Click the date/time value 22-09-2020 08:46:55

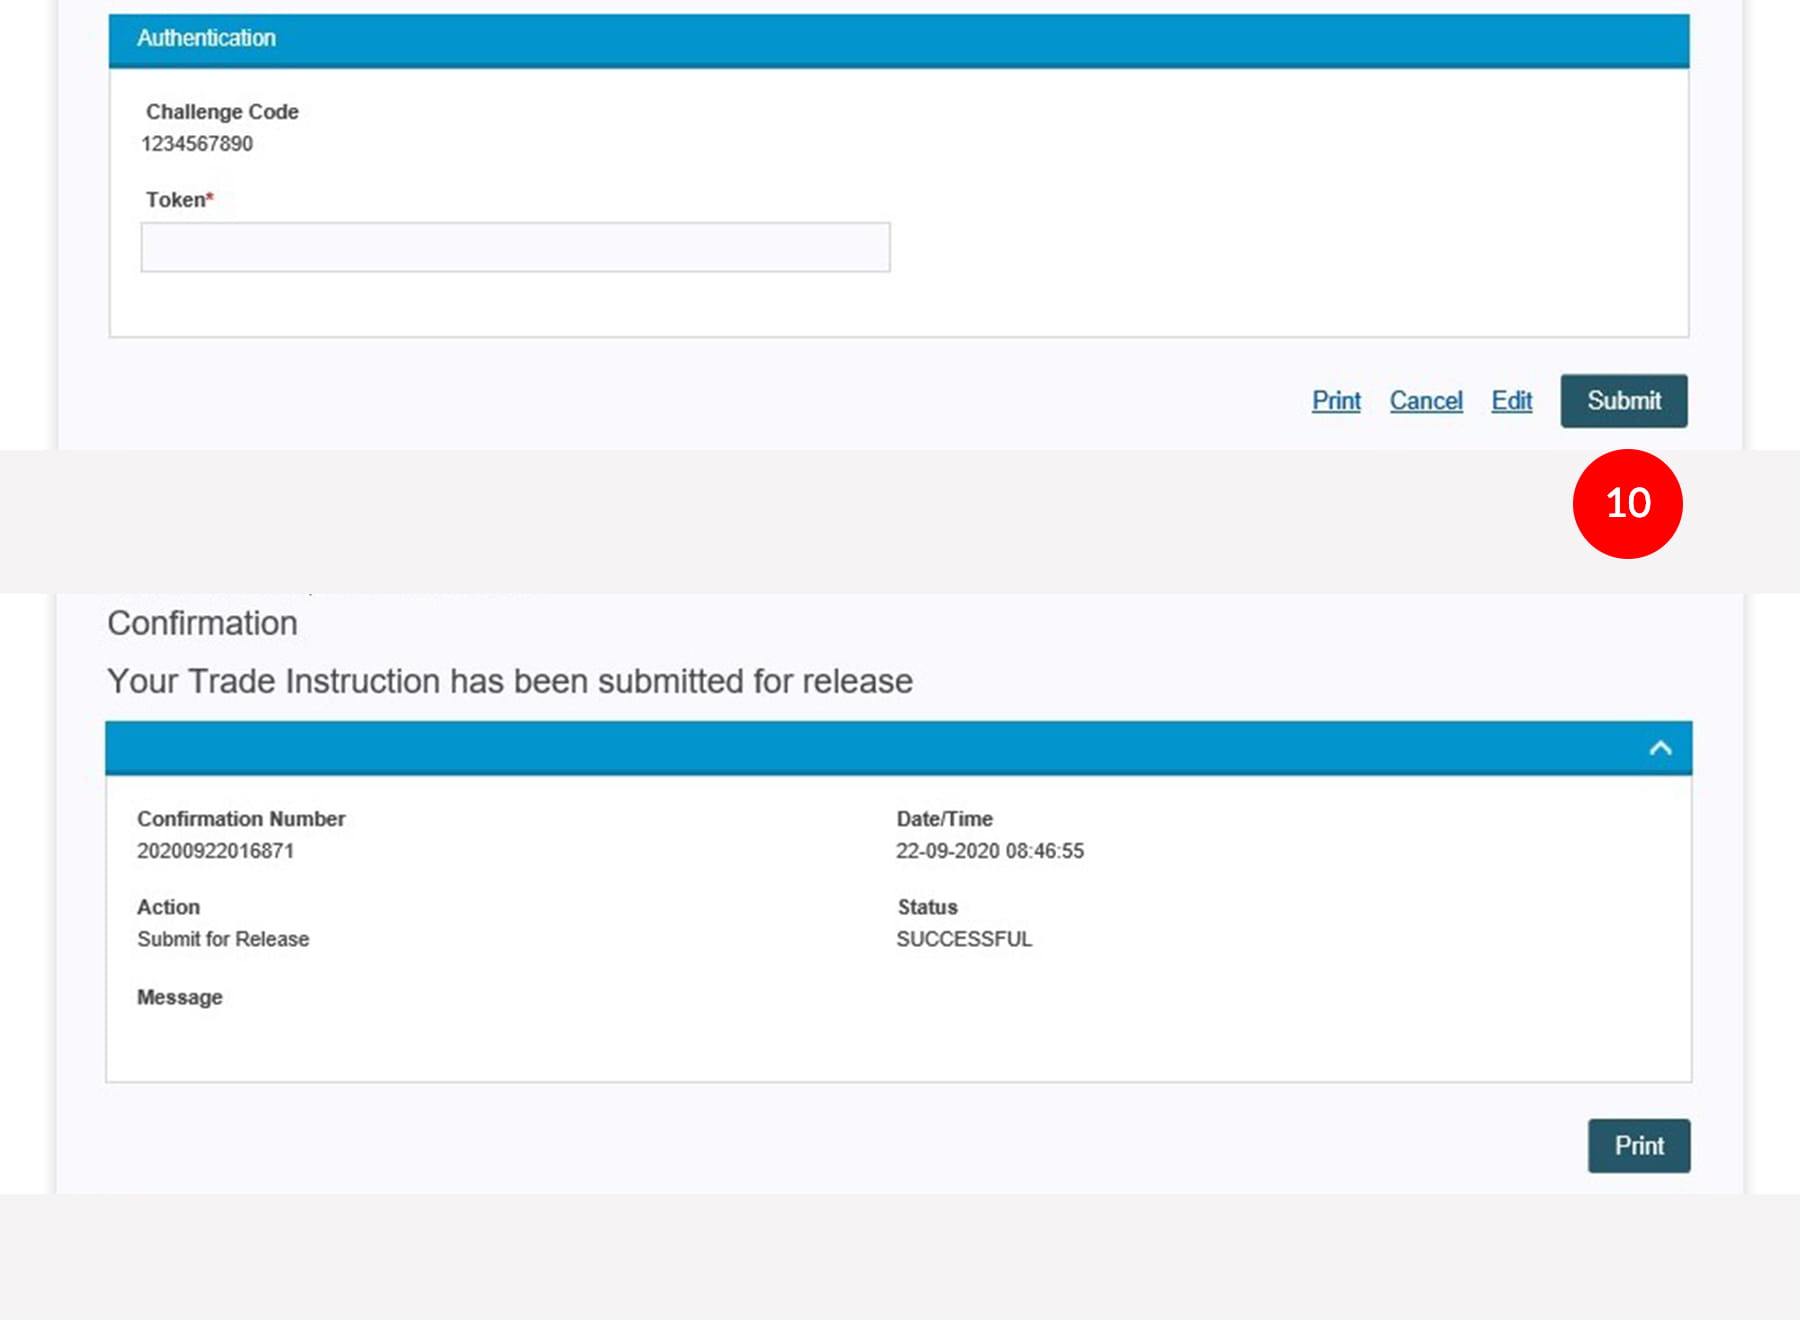[989, 851]
